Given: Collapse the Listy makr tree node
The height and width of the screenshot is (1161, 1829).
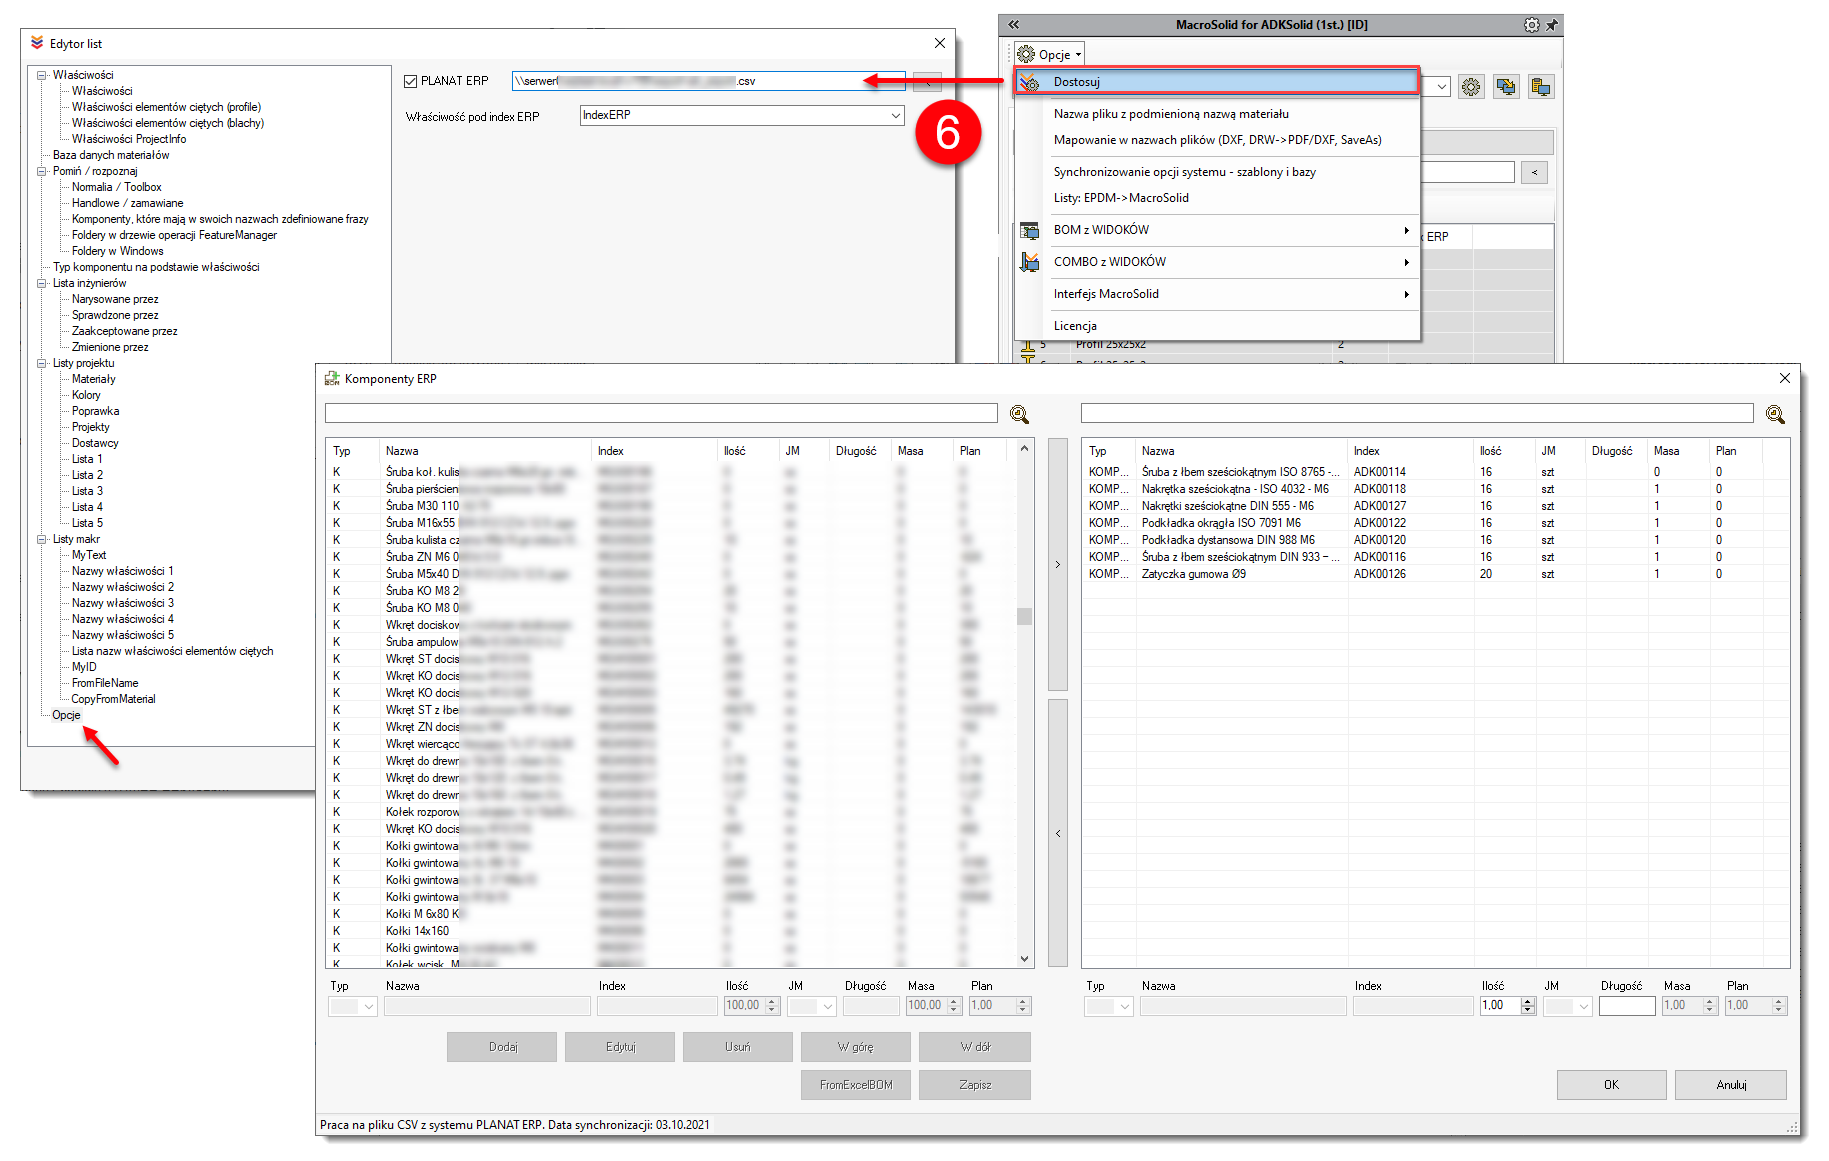Looking at the screenshot, I should (42, 539).
